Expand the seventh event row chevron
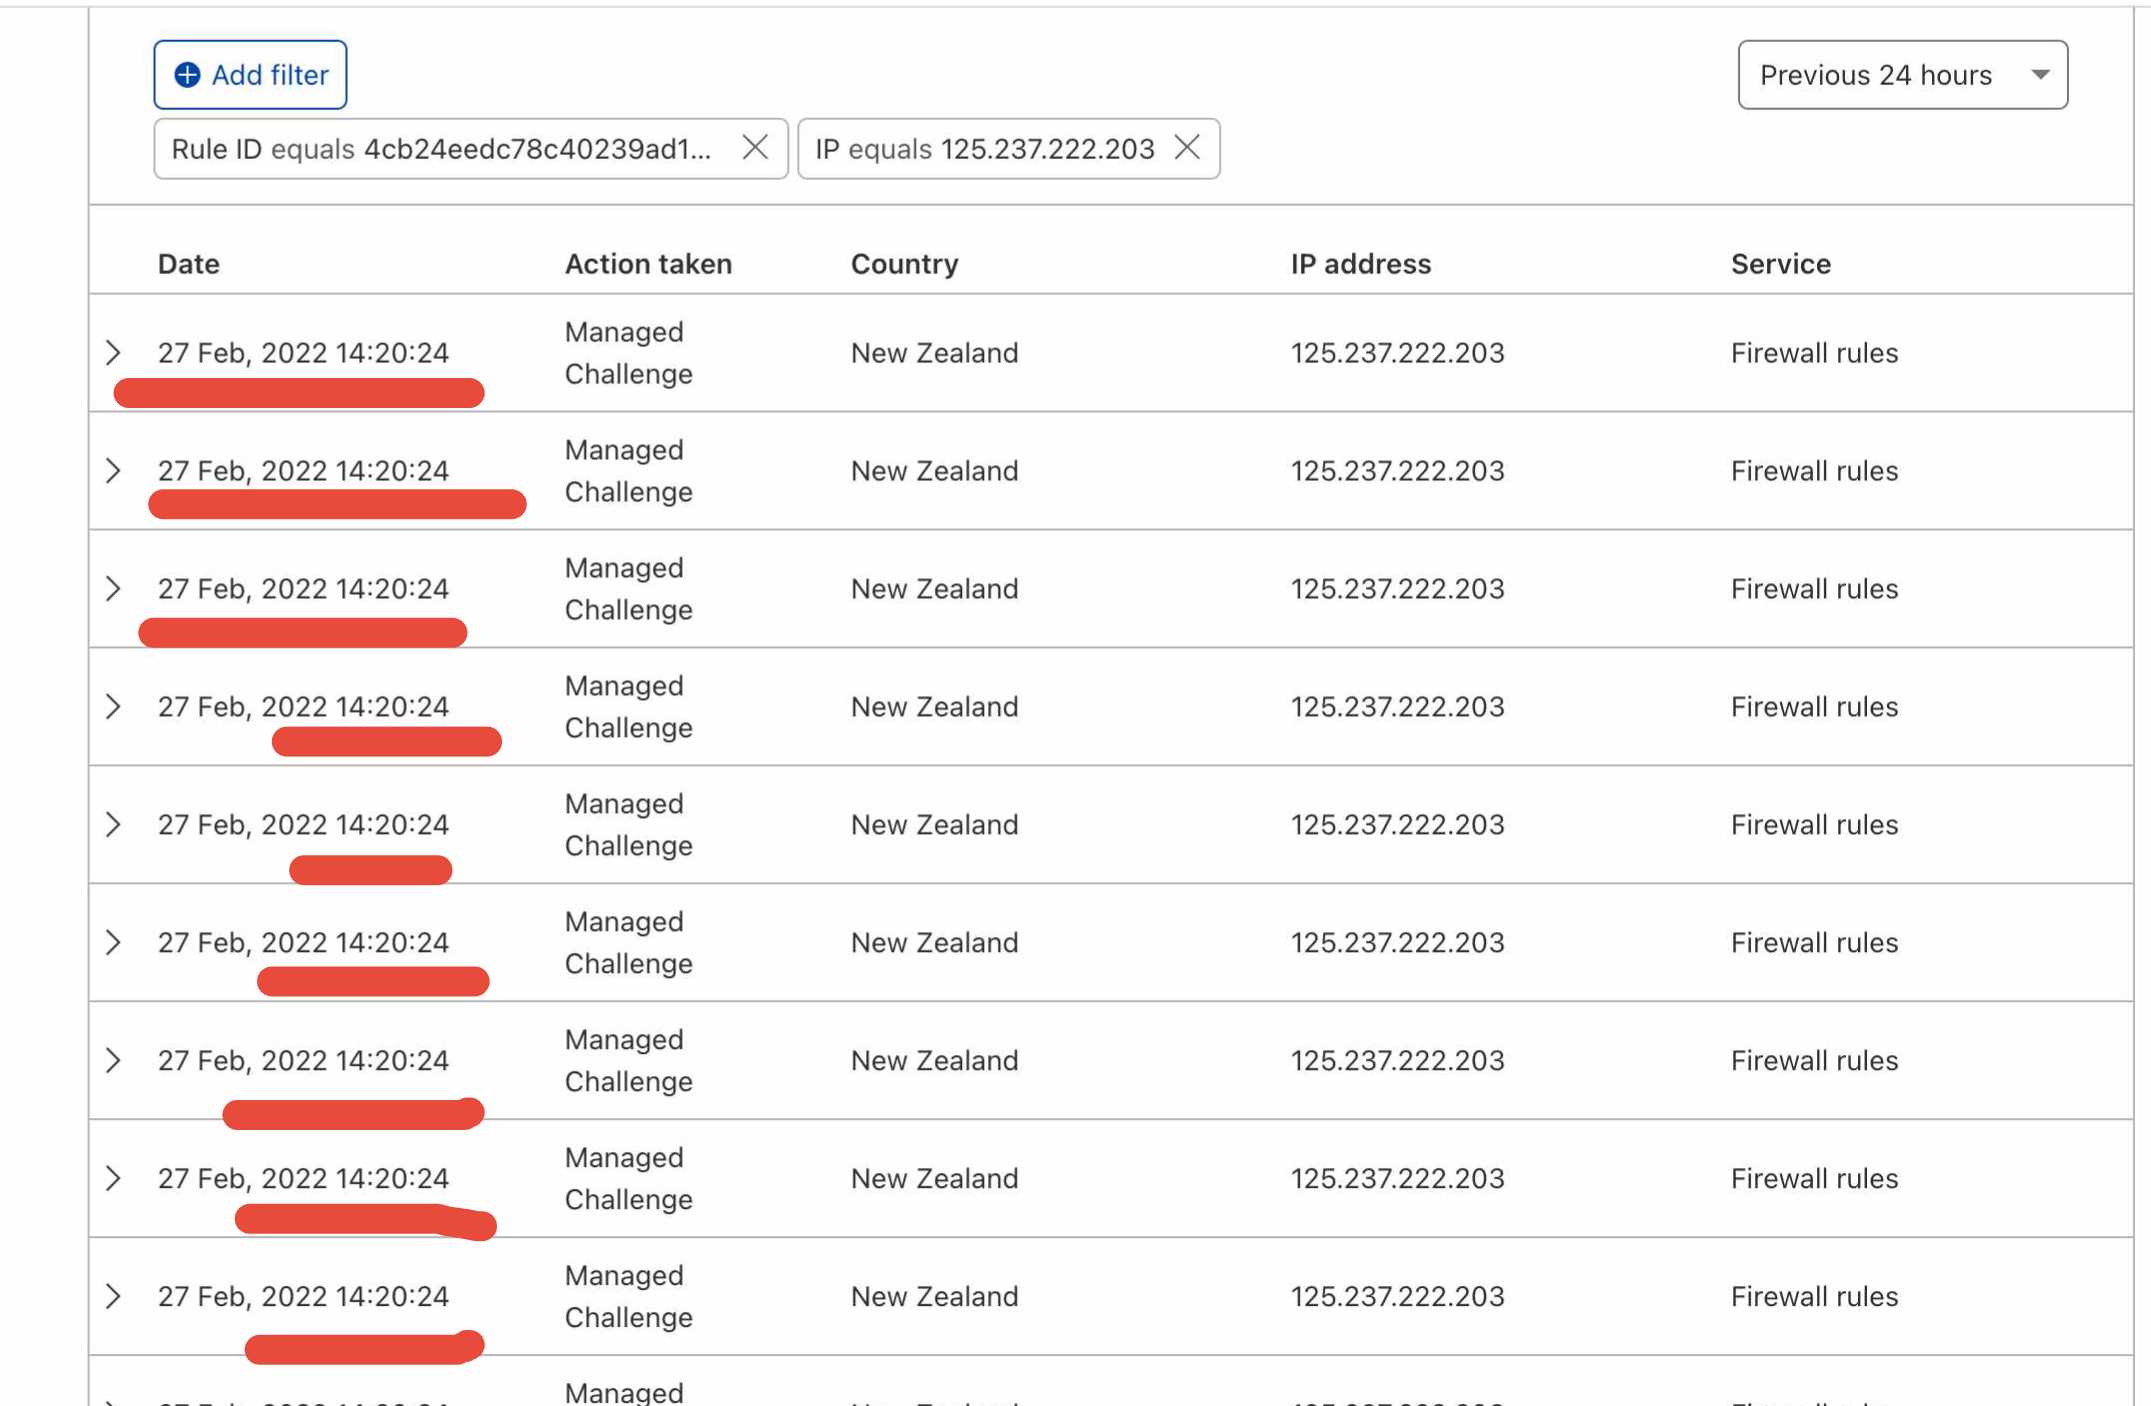 (x=113, y=1061)
